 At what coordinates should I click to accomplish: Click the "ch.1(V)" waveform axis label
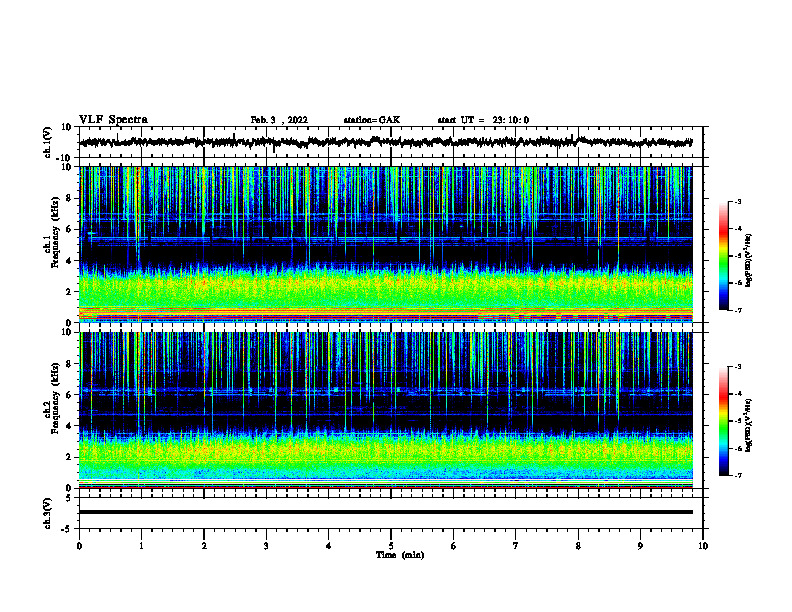[x=47, y=142]
